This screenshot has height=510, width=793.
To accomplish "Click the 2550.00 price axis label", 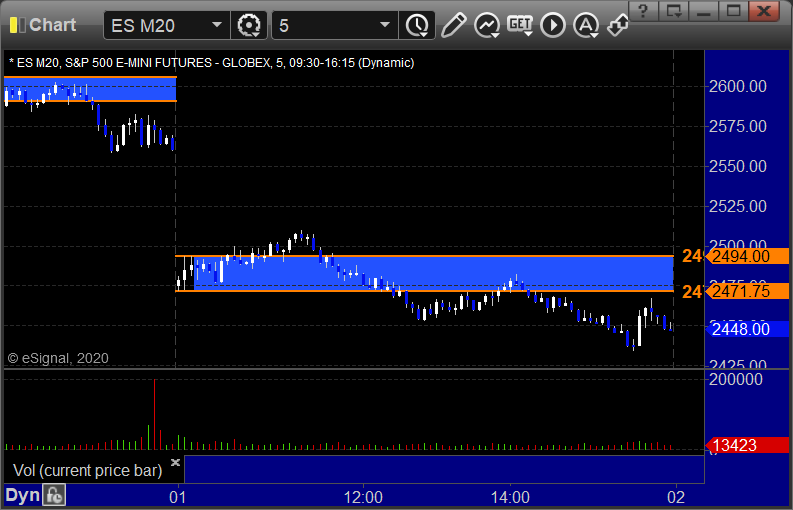I will pyautogui.click(x=738, y=166).
